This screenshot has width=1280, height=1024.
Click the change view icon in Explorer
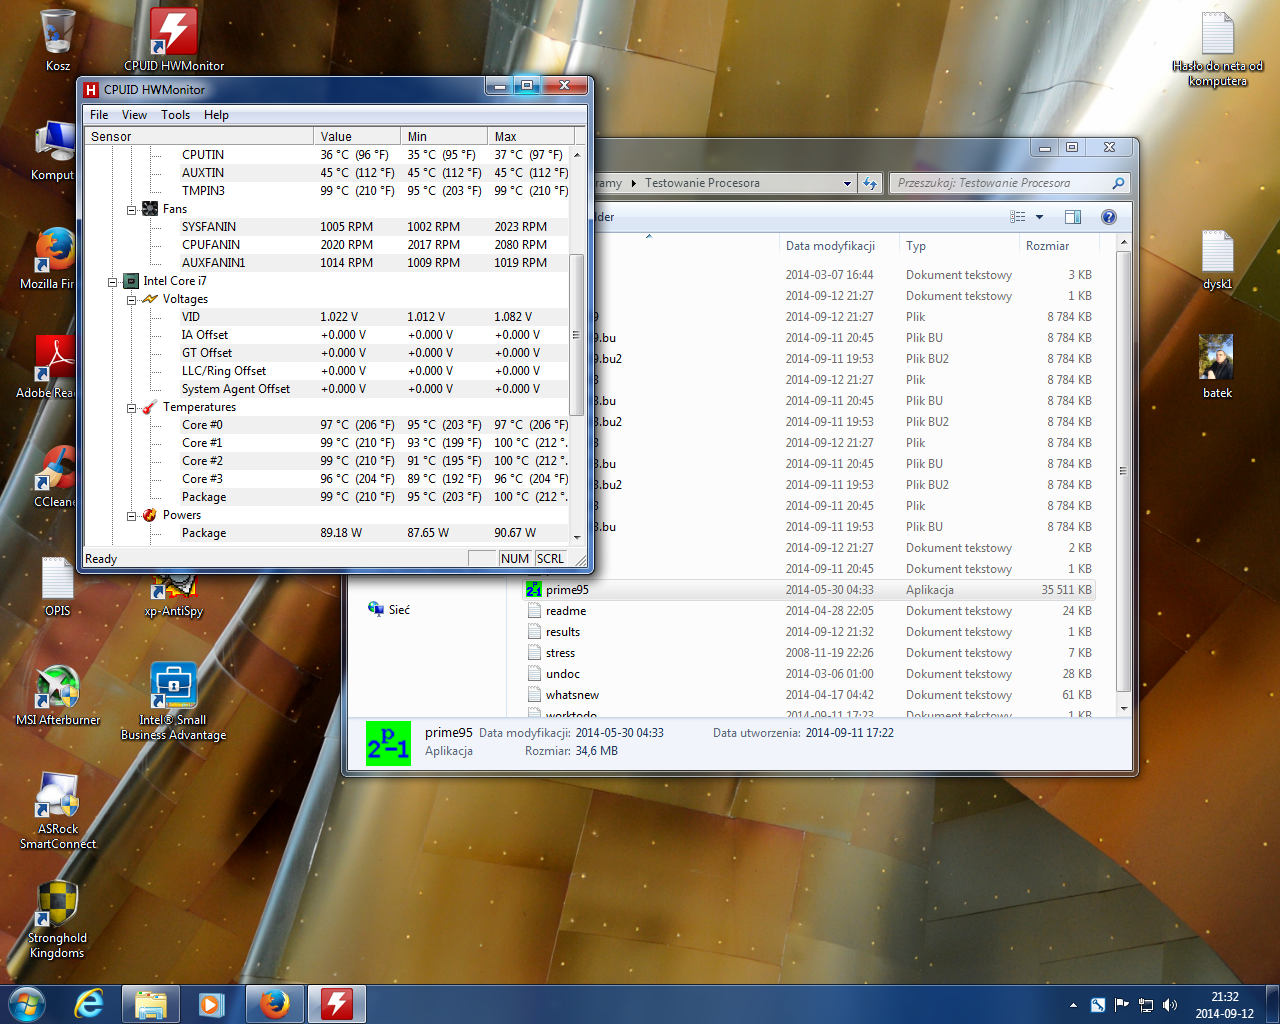[x=1018, y=217]
